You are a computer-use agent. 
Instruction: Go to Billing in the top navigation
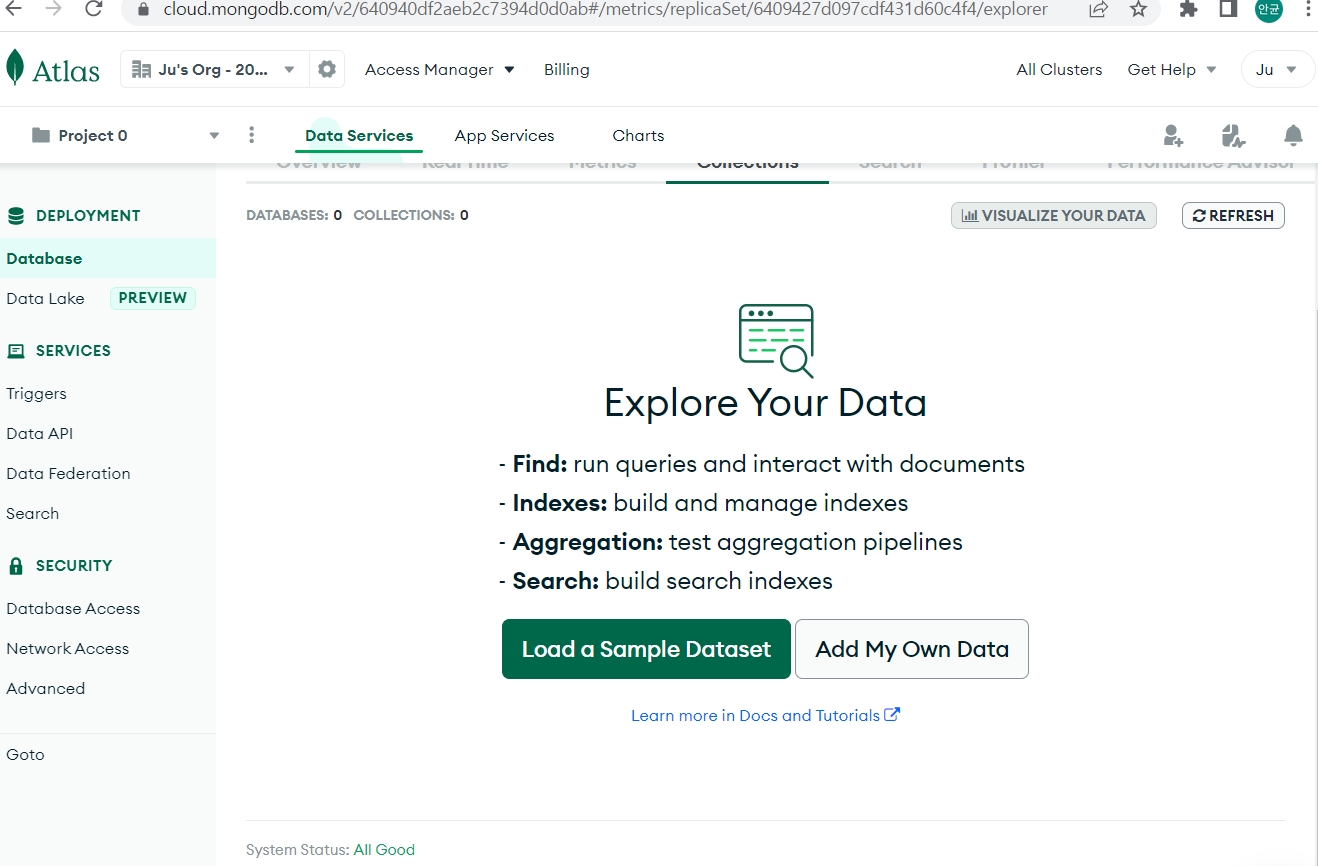tap(567, 70)
